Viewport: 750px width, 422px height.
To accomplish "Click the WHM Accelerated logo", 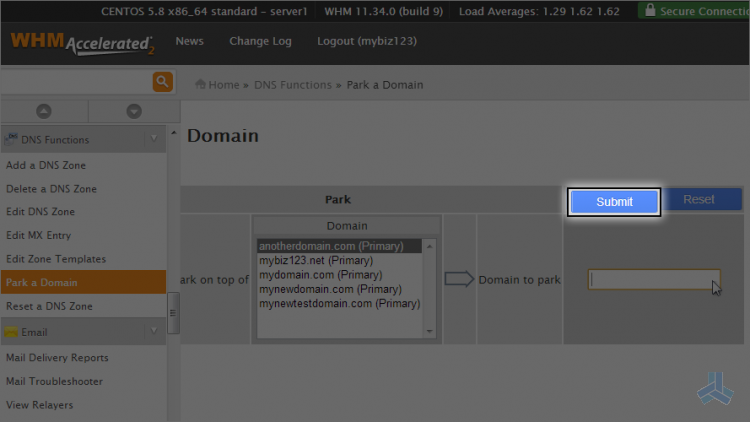I will pyautogui.click(x=82, y=44).
